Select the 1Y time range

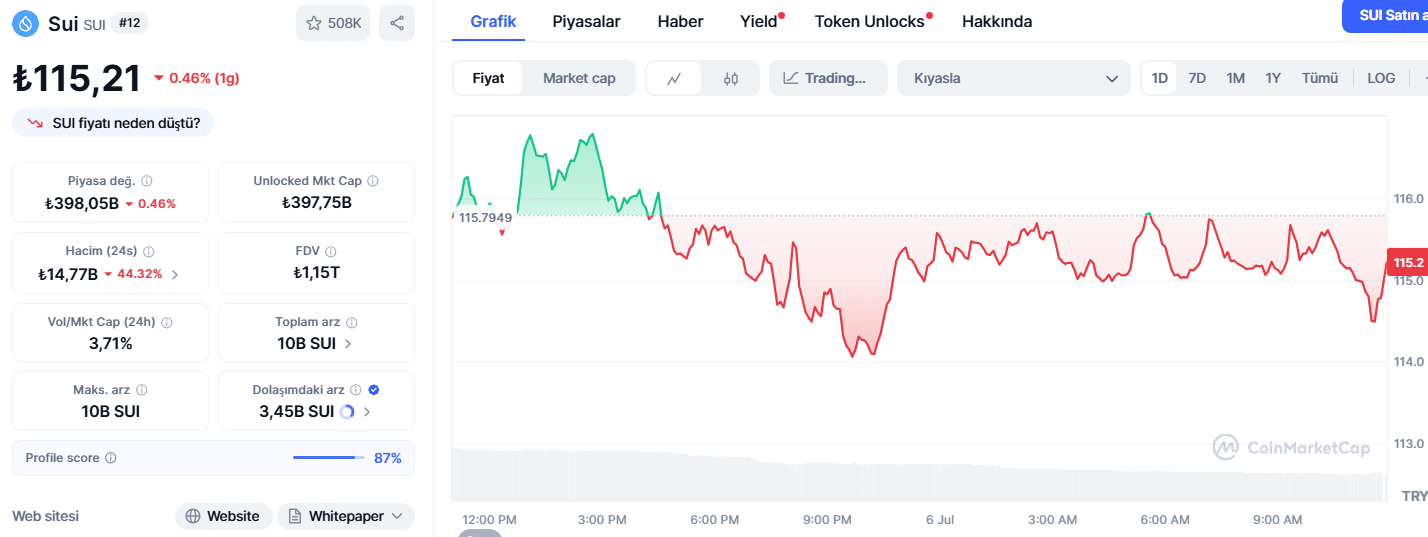point(1273,78)
